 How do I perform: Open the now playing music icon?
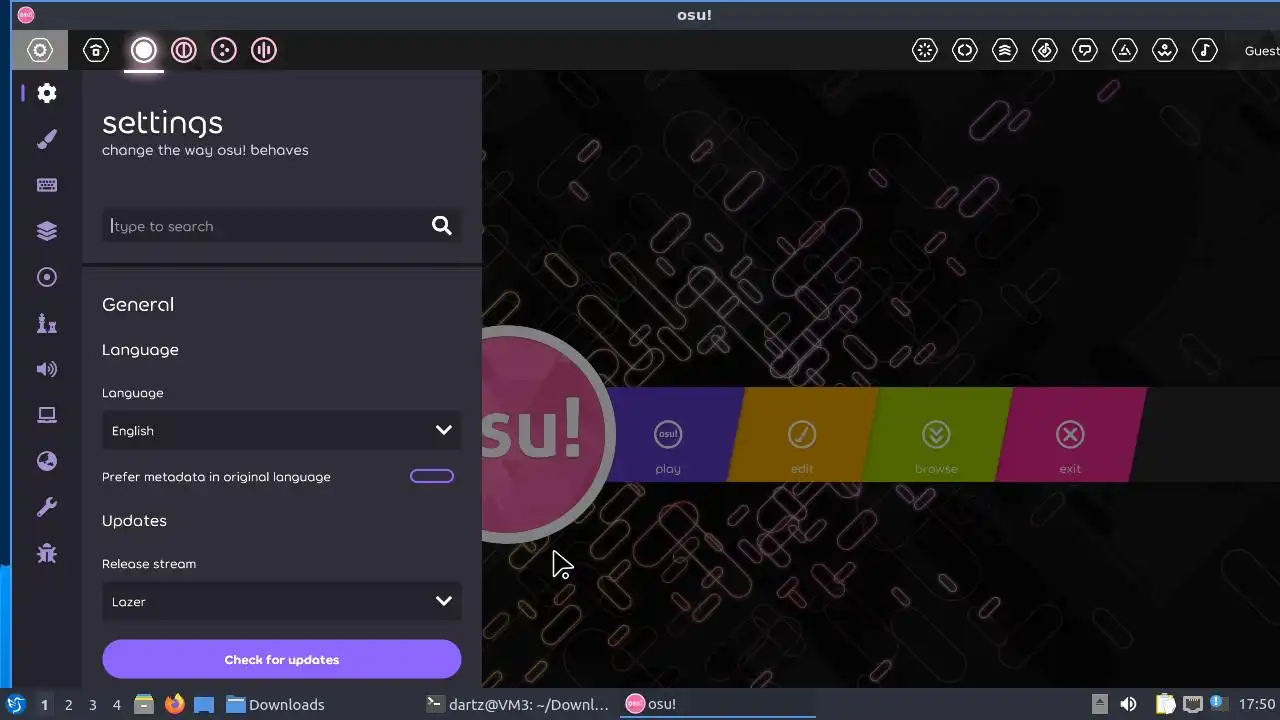(x=1205, y=50)
